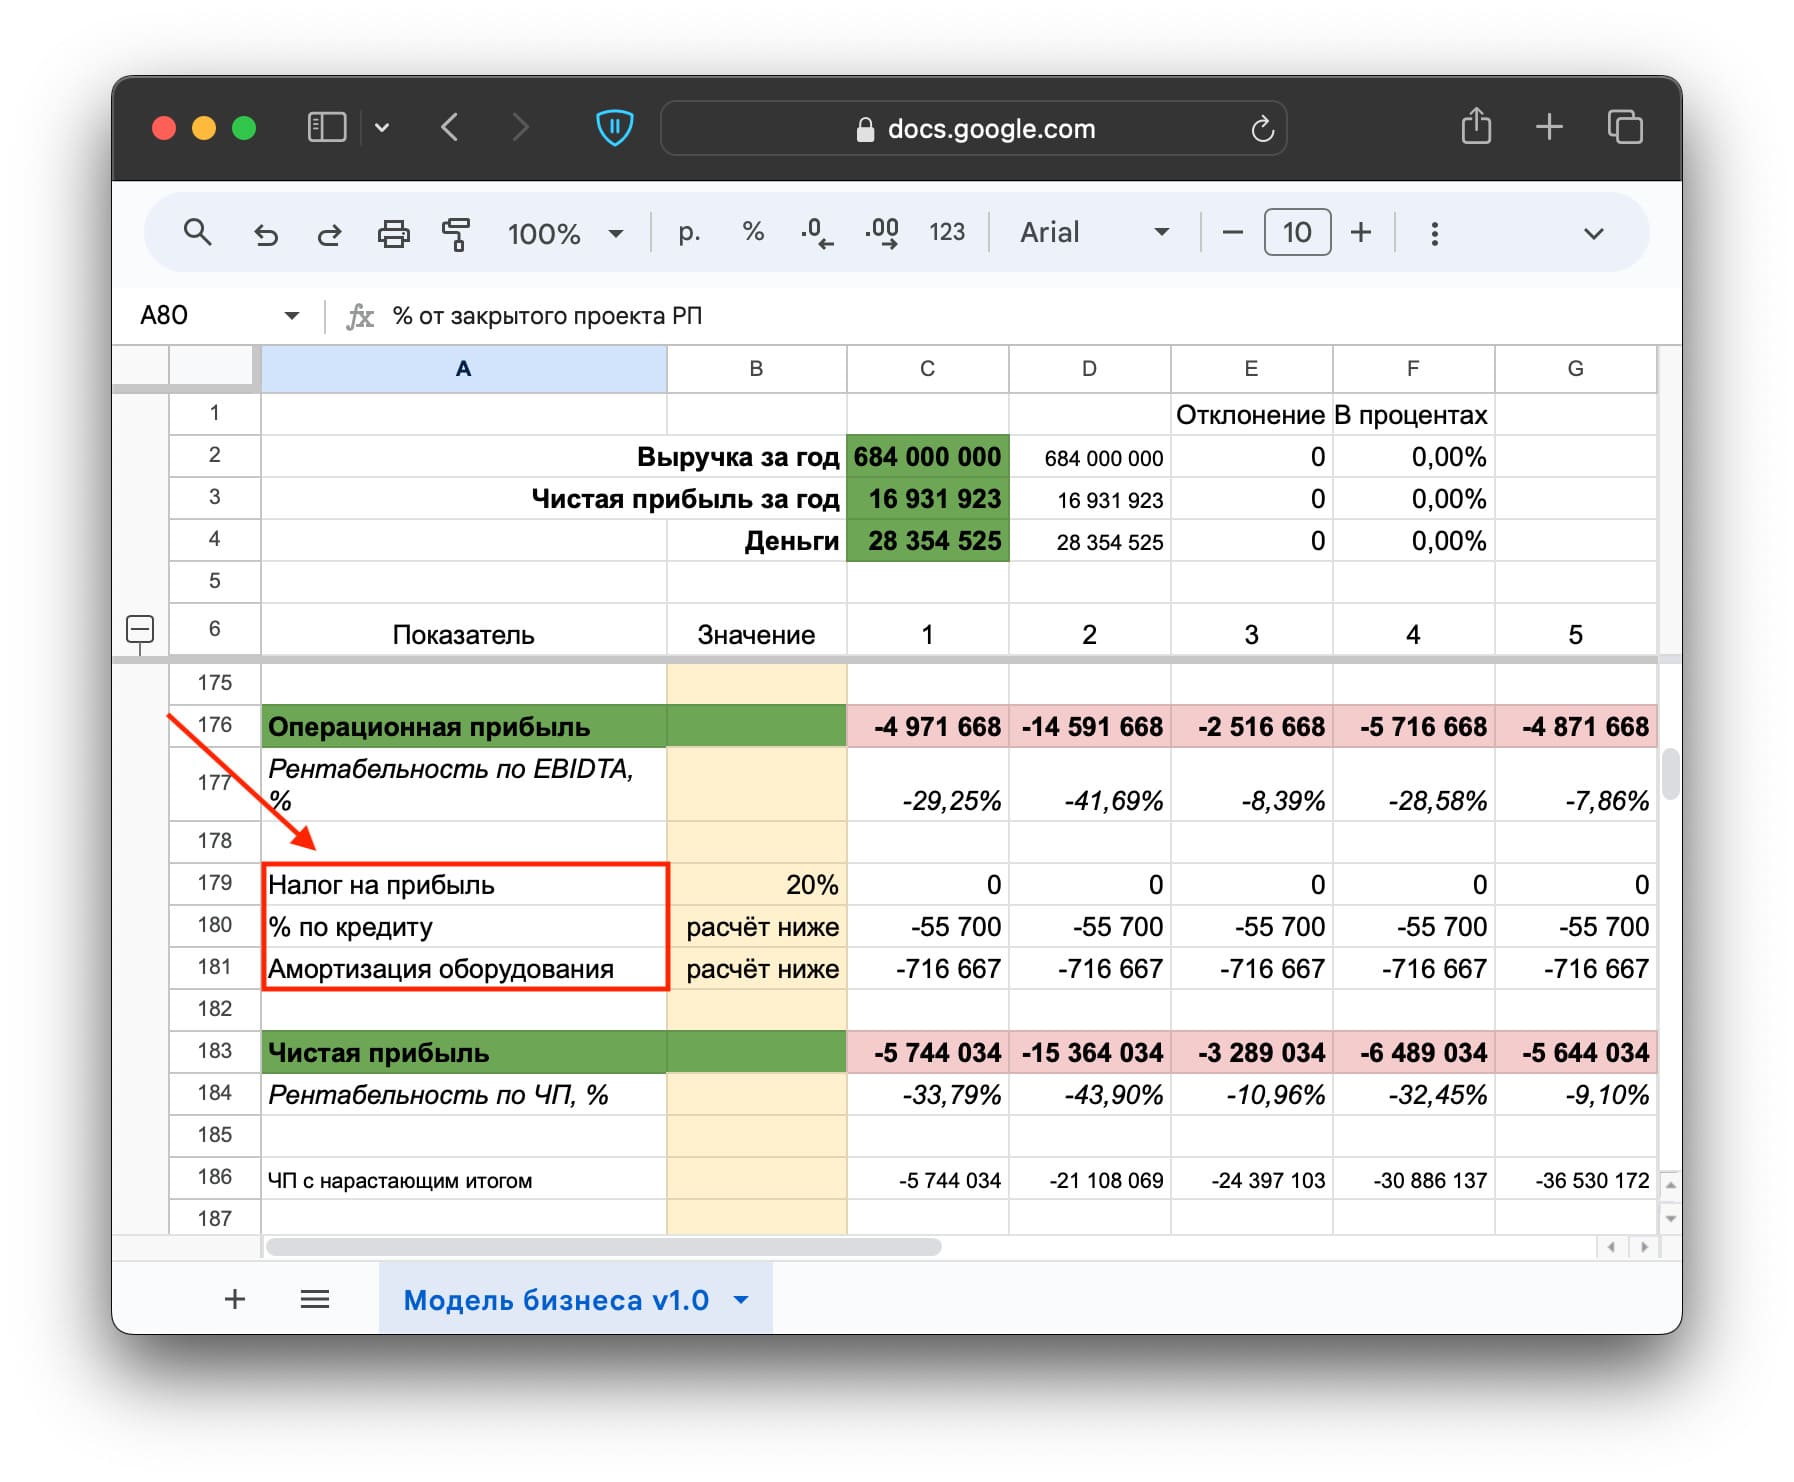Collapse the row group with minus toggle
The image size is (1794, 1482).
click(x=140, y=630)
